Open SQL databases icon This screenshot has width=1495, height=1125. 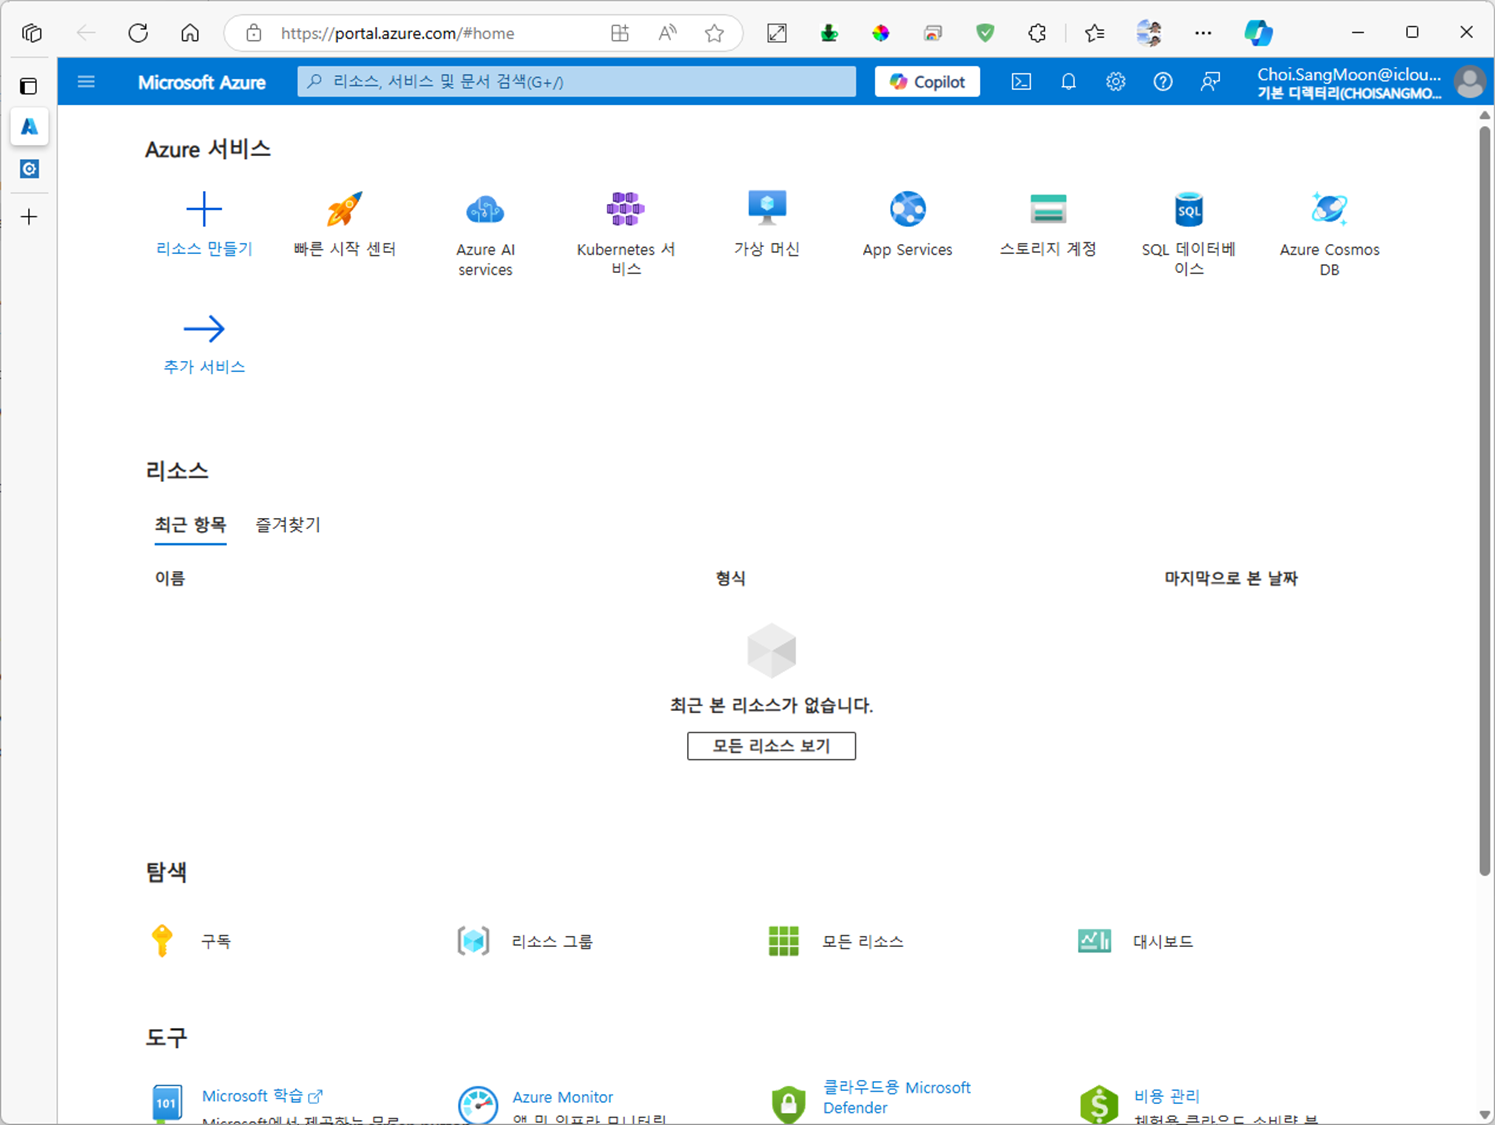[x=1189, y=209]
